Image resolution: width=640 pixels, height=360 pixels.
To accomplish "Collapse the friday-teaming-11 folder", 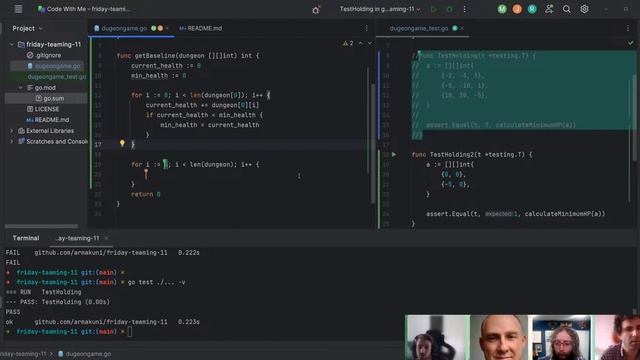I will pyautogui.click(x=12, y=44).
